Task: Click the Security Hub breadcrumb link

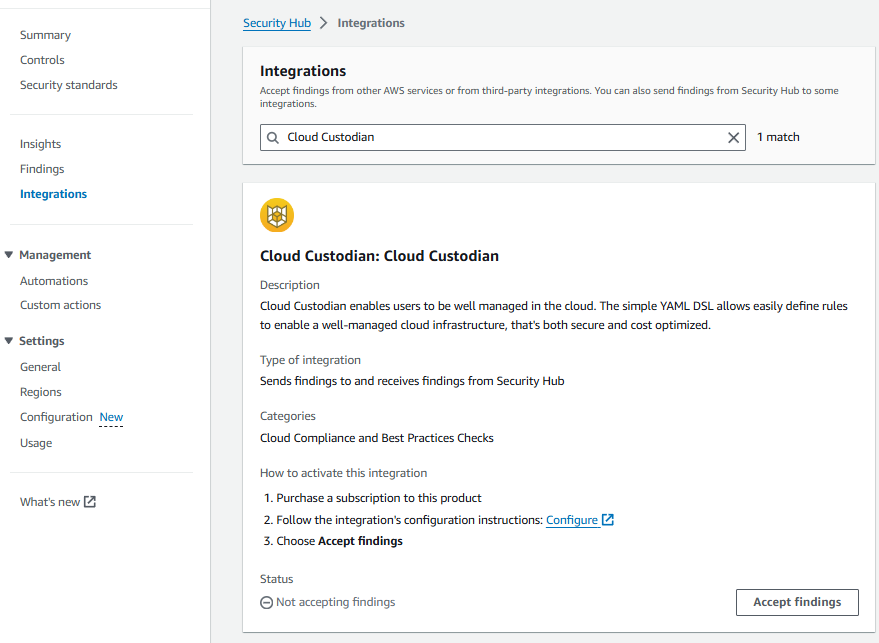Action: 277,23
